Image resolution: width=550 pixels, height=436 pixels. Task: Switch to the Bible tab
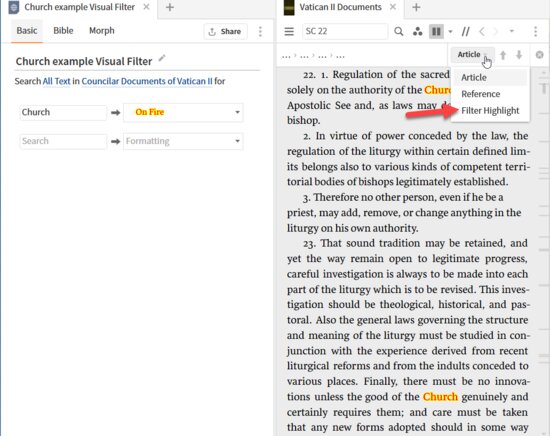pos(63,31)
